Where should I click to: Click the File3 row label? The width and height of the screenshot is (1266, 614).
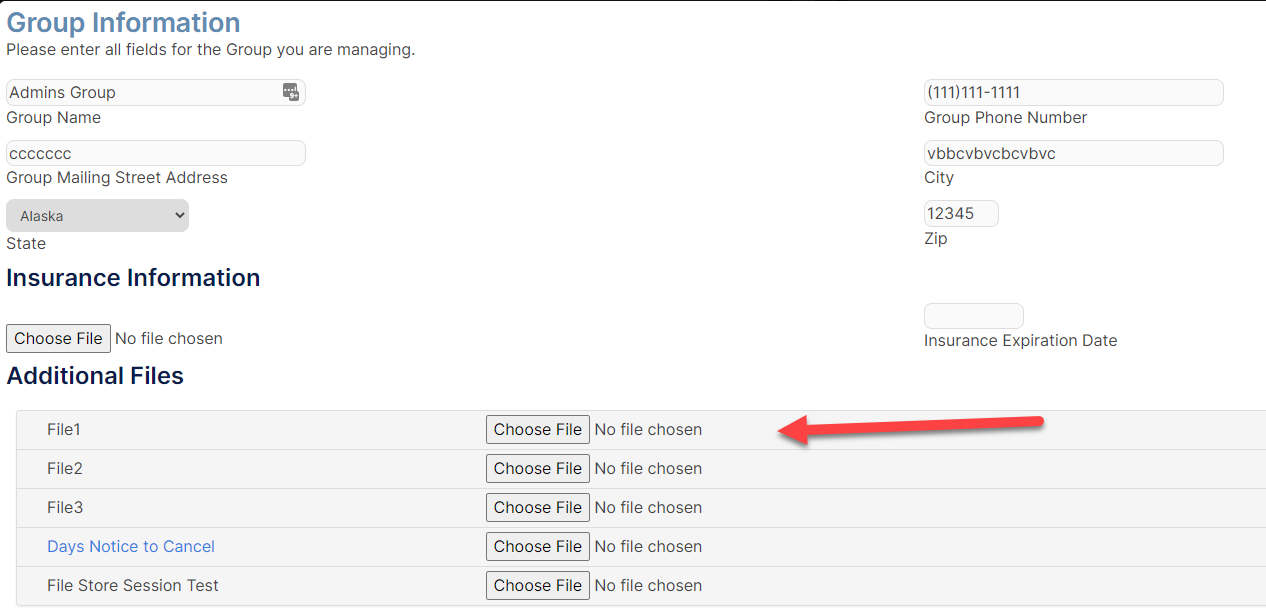click(65, 507)
